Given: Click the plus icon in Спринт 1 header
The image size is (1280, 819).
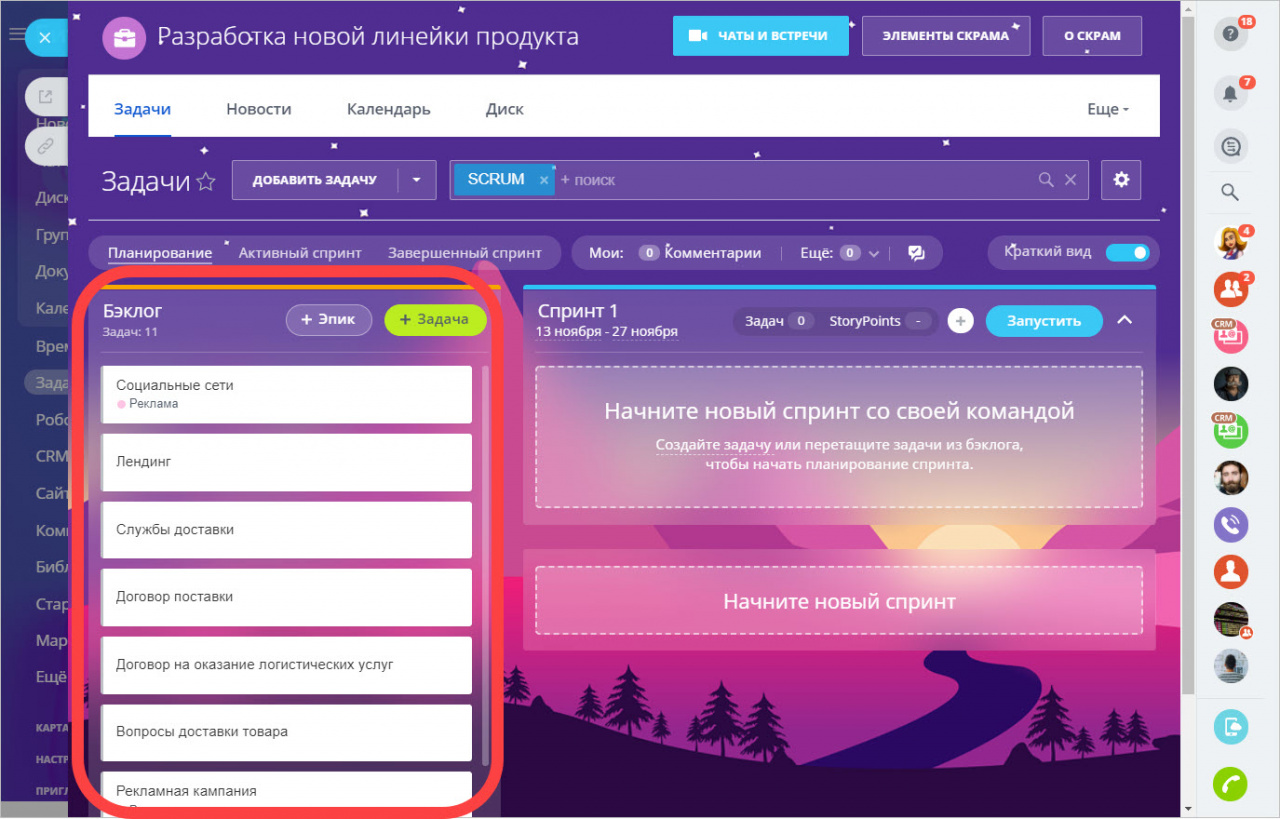Looking at the screenshot, I should tap(960, 321).
